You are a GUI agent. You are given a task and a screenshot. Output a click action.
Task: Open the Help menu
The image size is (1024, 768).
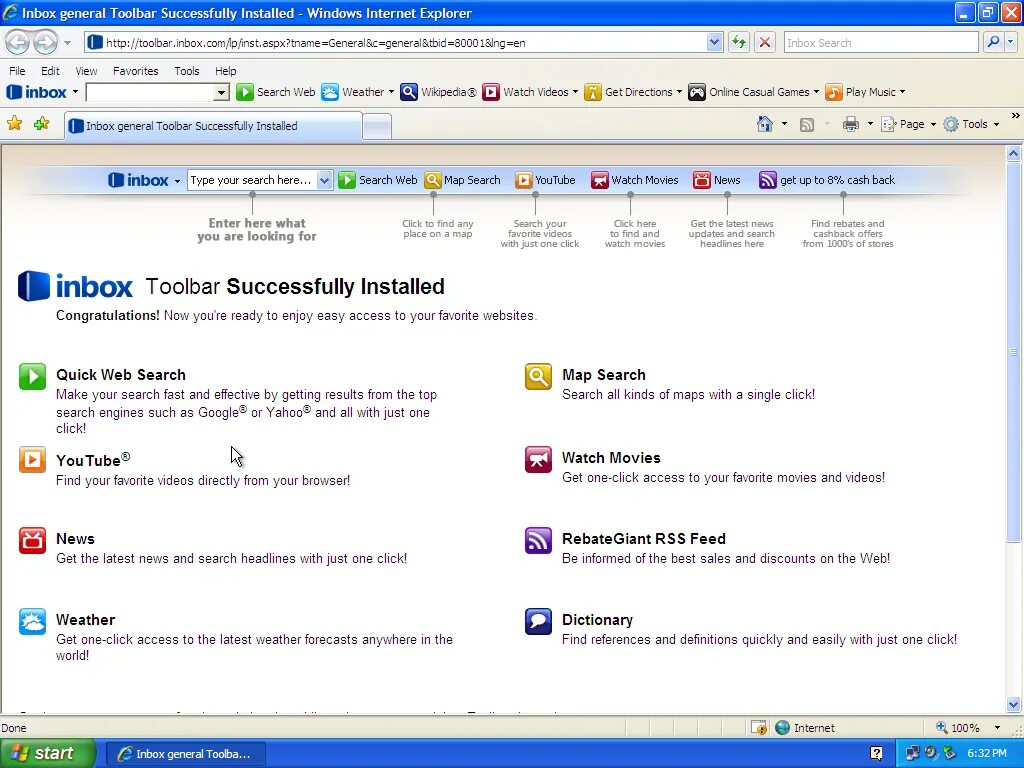click(x=225, y=71)
